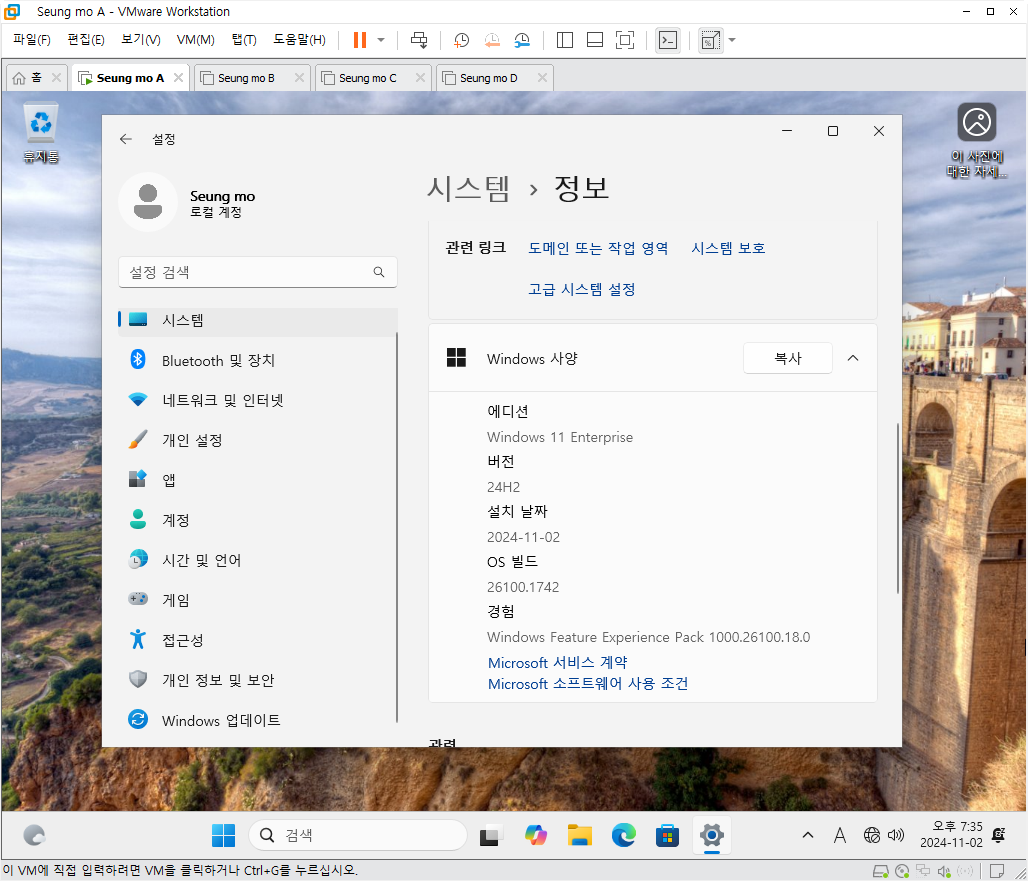Open the 보기(V) menu
Screen dimensions: 1028x881
pos(140,39)
